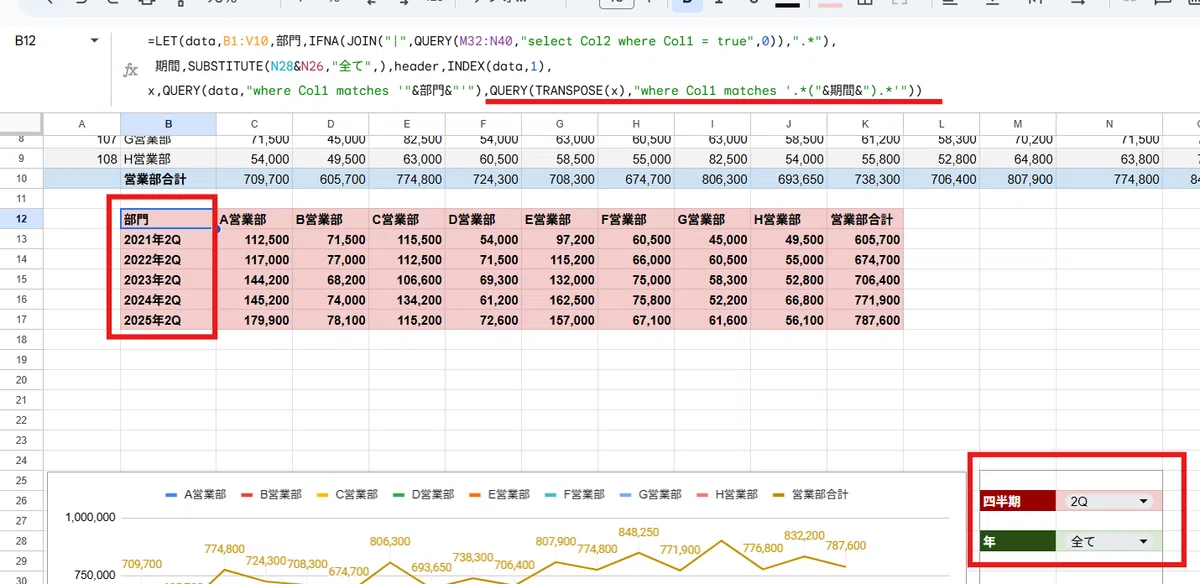Select column N header

click(1109, 124)
